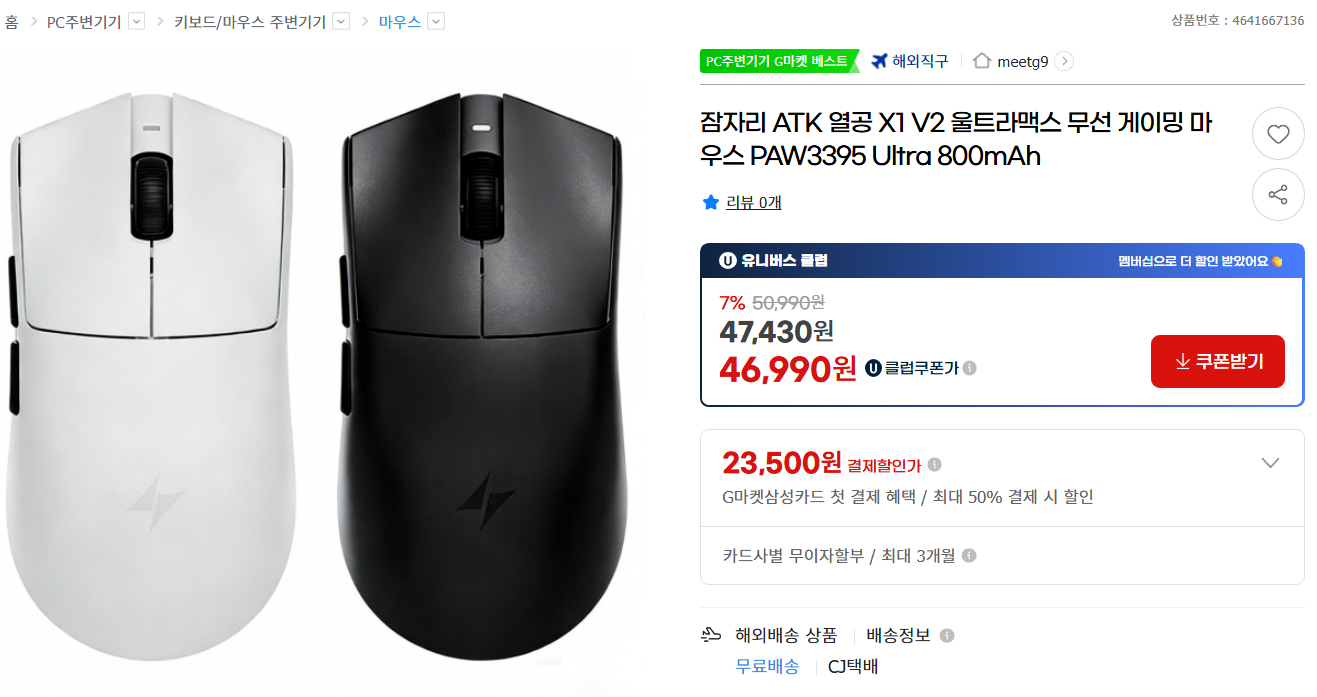Click the heart wishlist icon
The height and width of the screenshot is (697, 1317).
pos(1278,133)
